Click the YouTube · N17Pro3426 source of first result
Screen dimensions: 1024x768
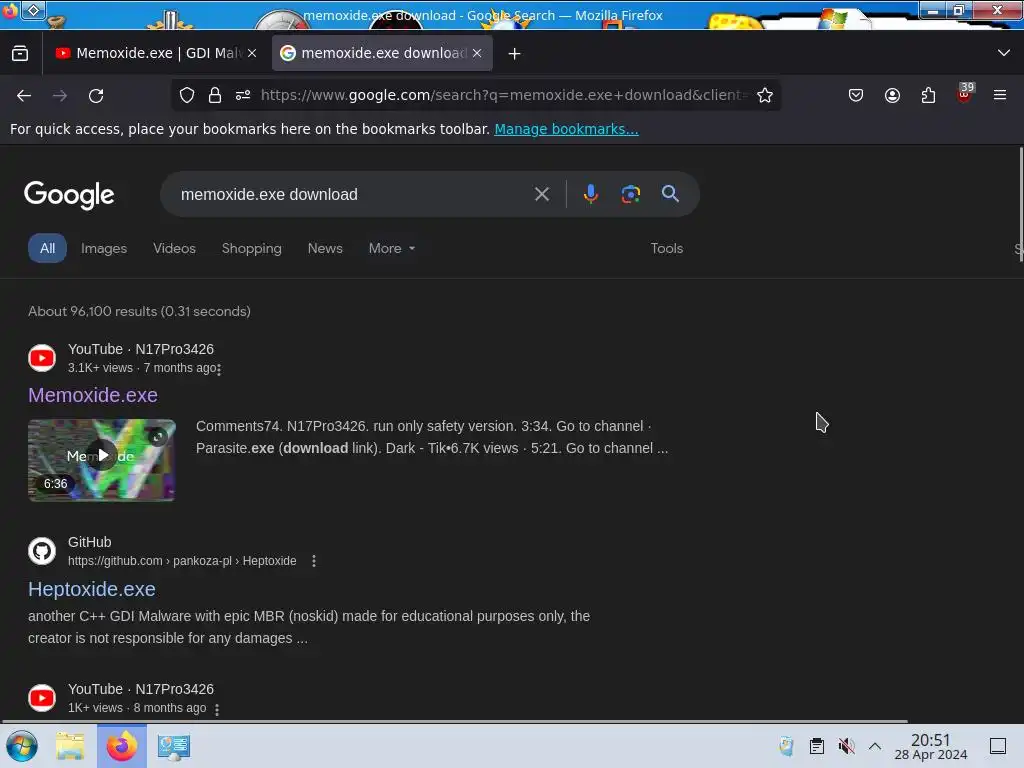coord(141,349)
